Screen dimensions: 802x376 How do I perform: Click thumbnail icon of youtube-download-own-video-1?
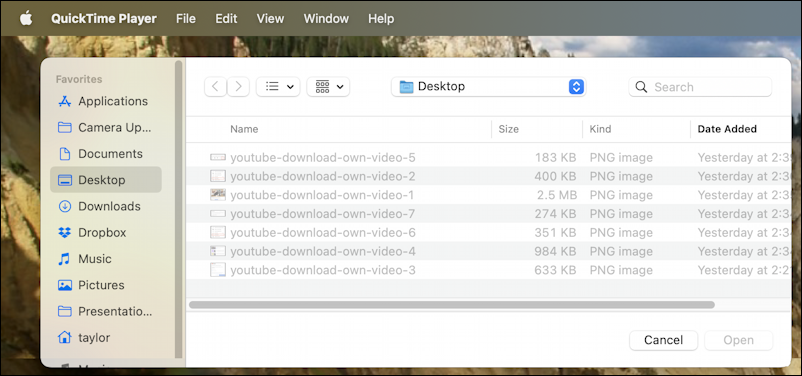click(218, 195)
